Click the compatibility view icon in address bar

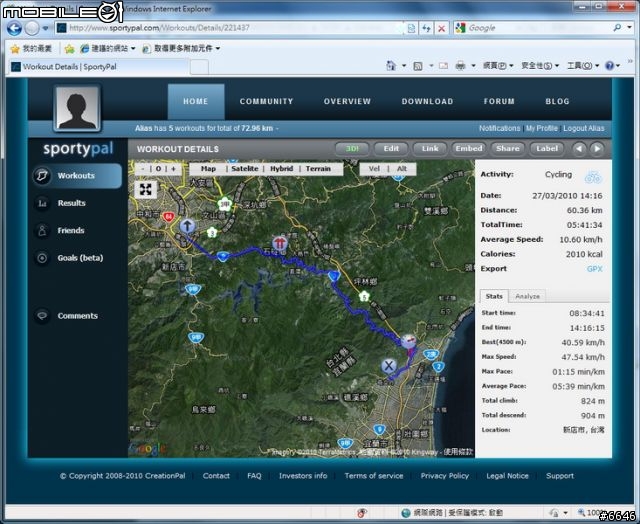[x=411, y=28]
